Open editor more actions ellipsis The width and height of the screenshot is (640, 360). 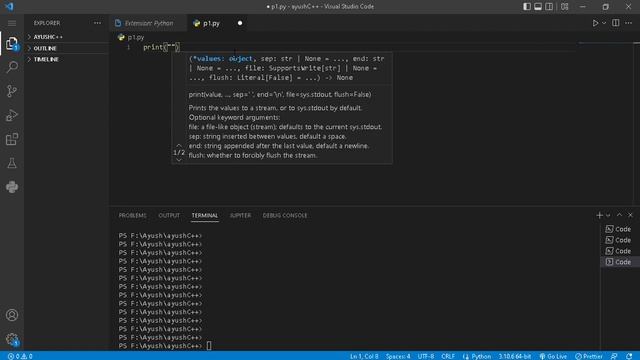click(629, 23)
